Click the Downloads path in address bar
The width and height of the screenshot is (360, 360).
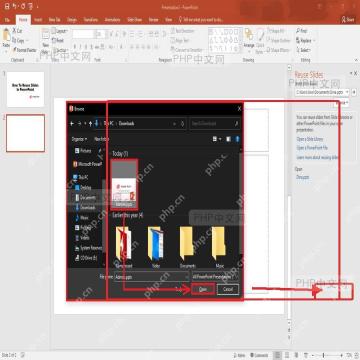click(x=127, y=124)
